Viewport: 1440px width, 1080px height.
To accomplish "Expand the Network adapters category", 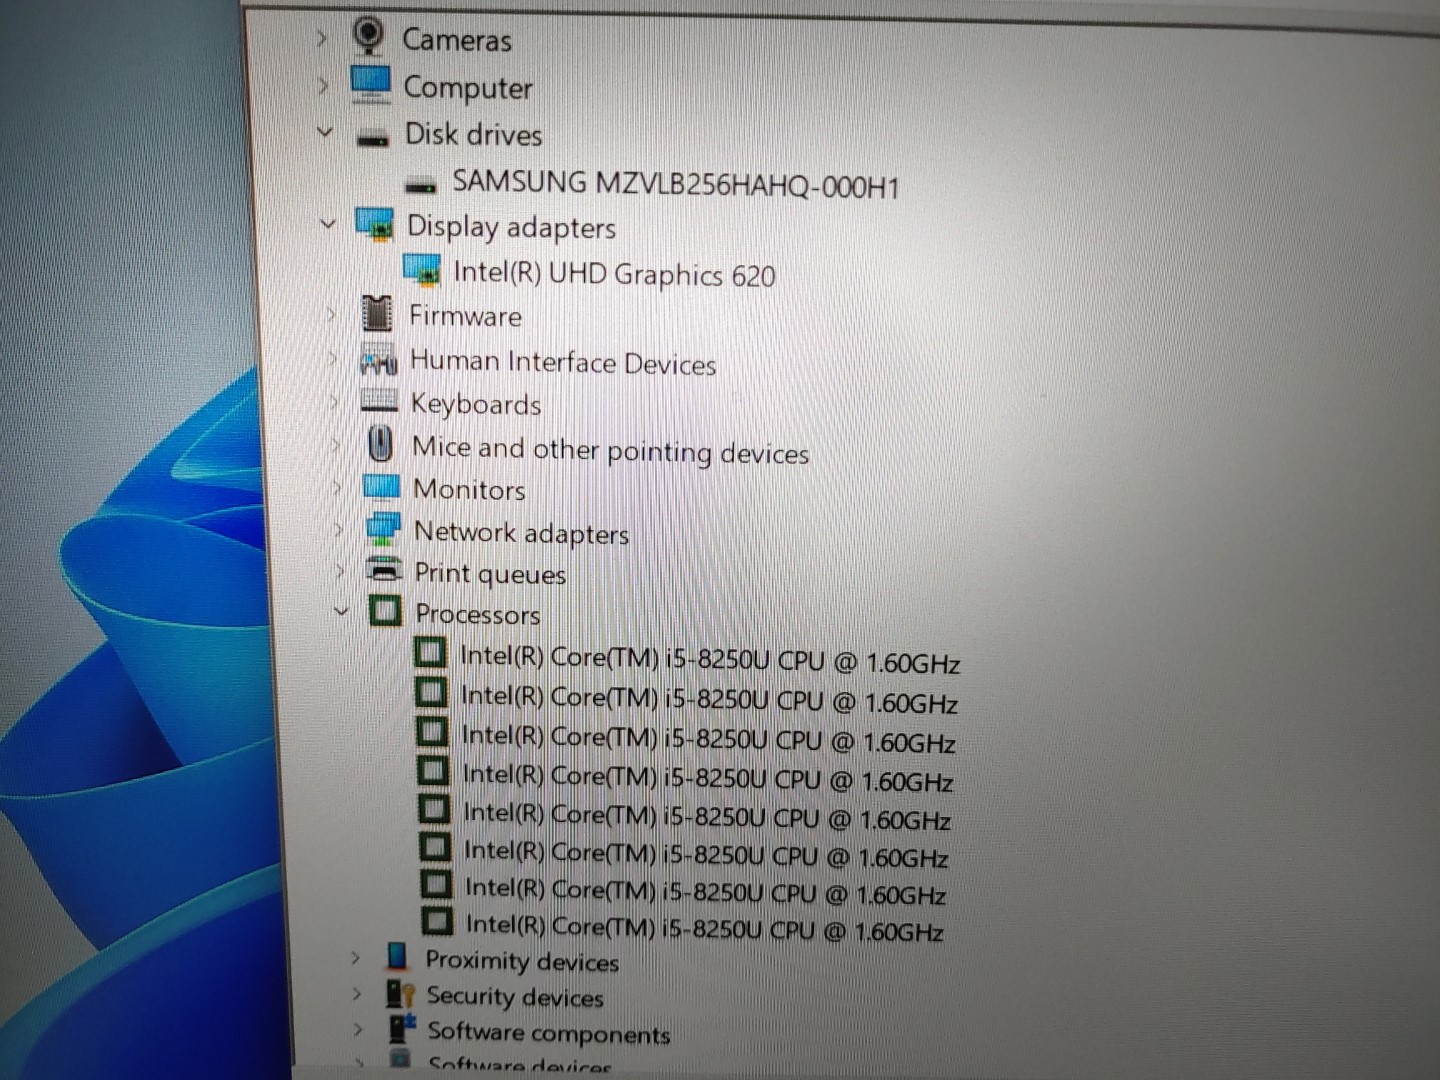I will (x=339, y=530).
